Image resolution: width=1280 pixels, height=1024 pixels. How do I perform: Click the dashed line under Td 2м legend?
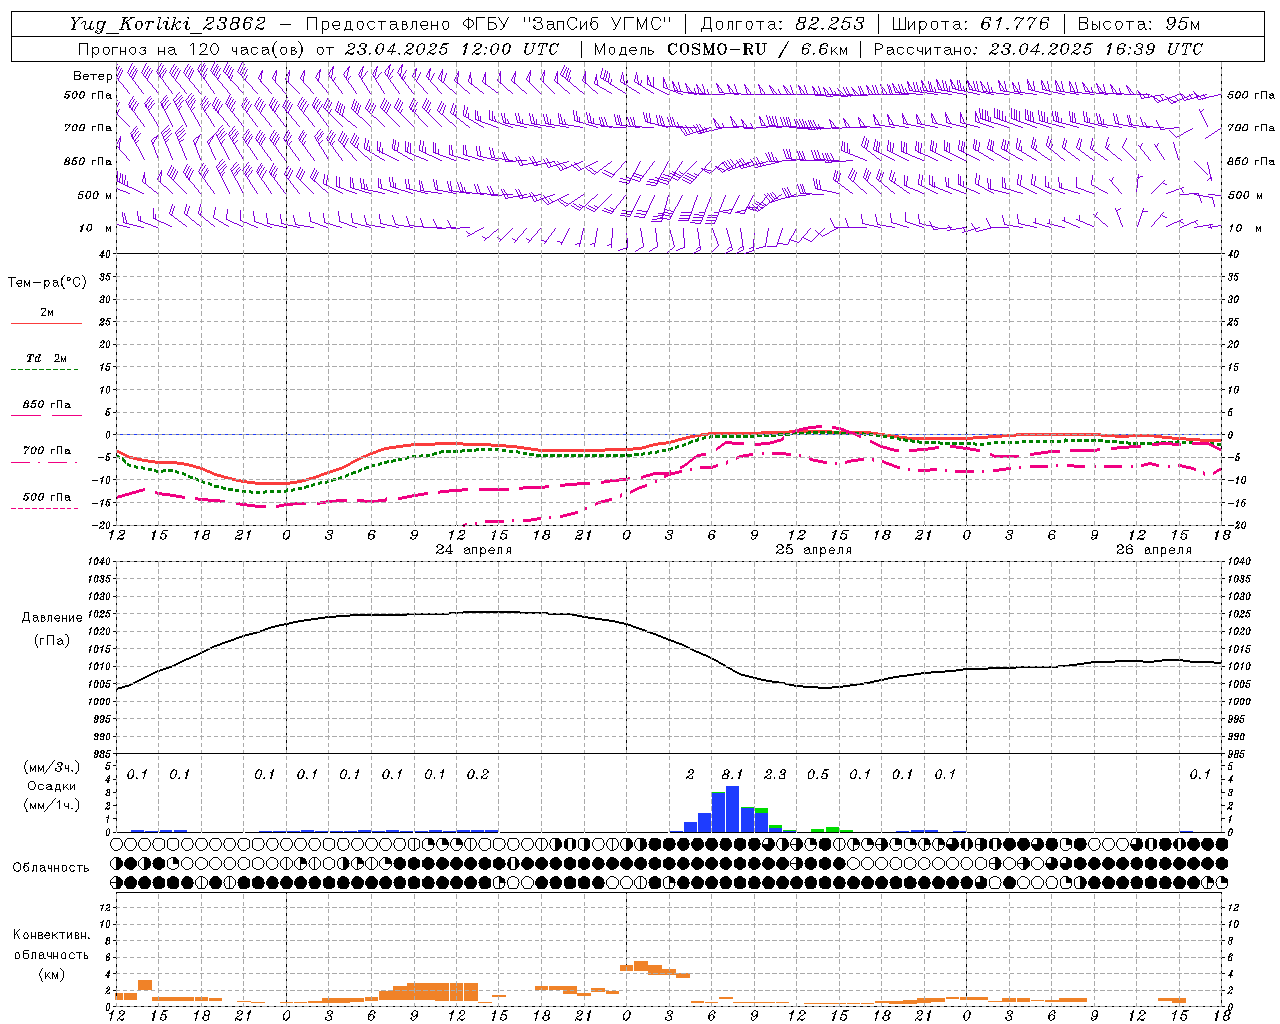click(x=46, y=370)
